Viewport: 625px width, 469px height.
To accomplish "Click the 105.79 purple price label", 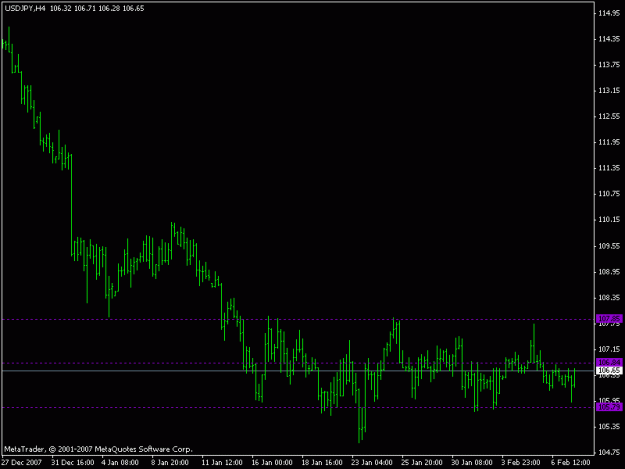I will (609, 407).
